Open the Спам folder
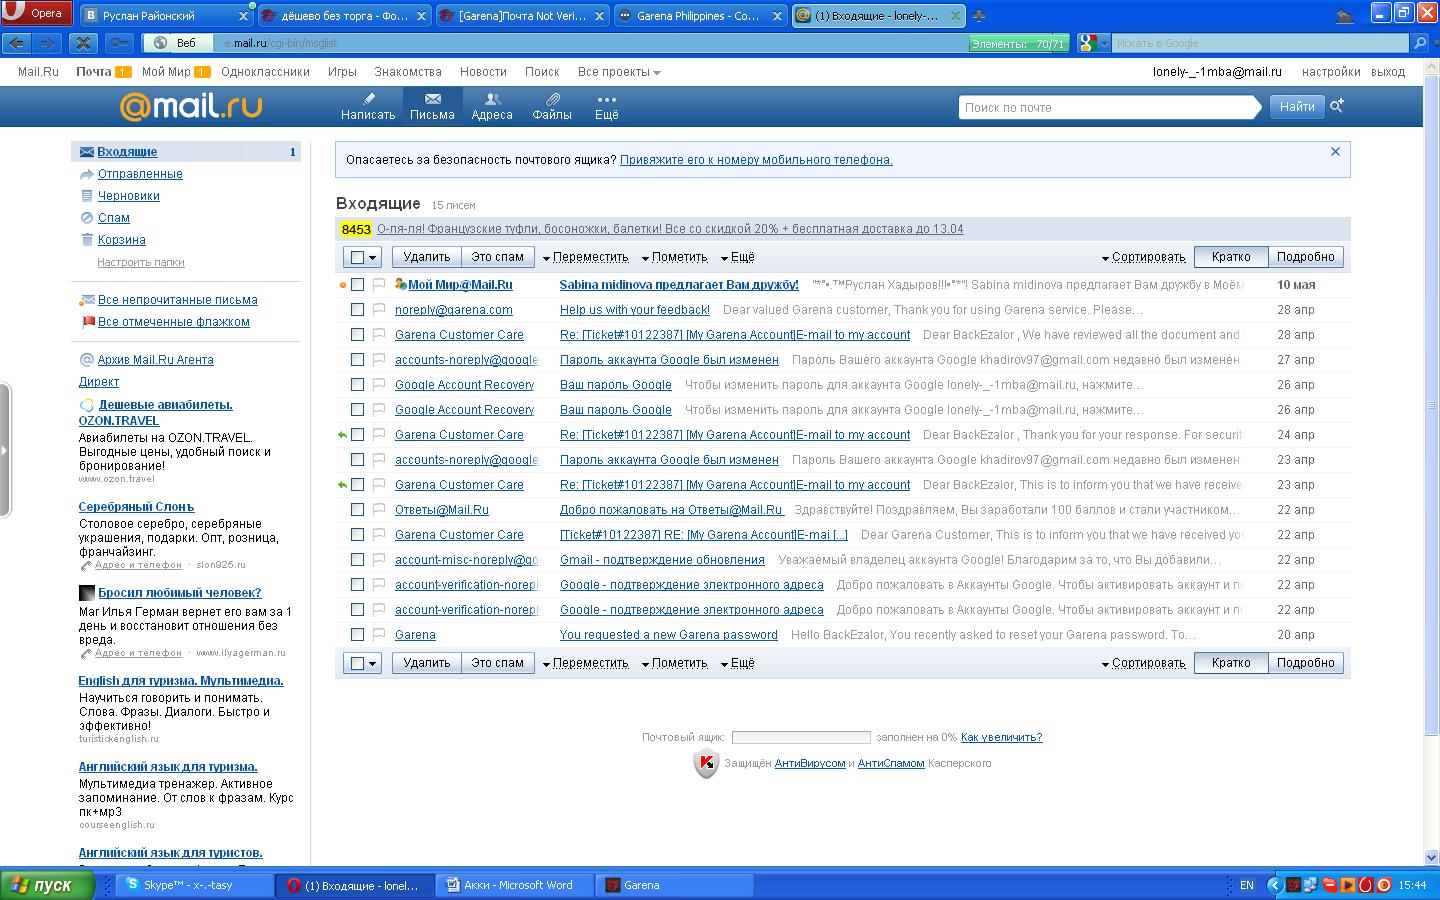Viewport: 1440px width, 900px height. [114, 218]
